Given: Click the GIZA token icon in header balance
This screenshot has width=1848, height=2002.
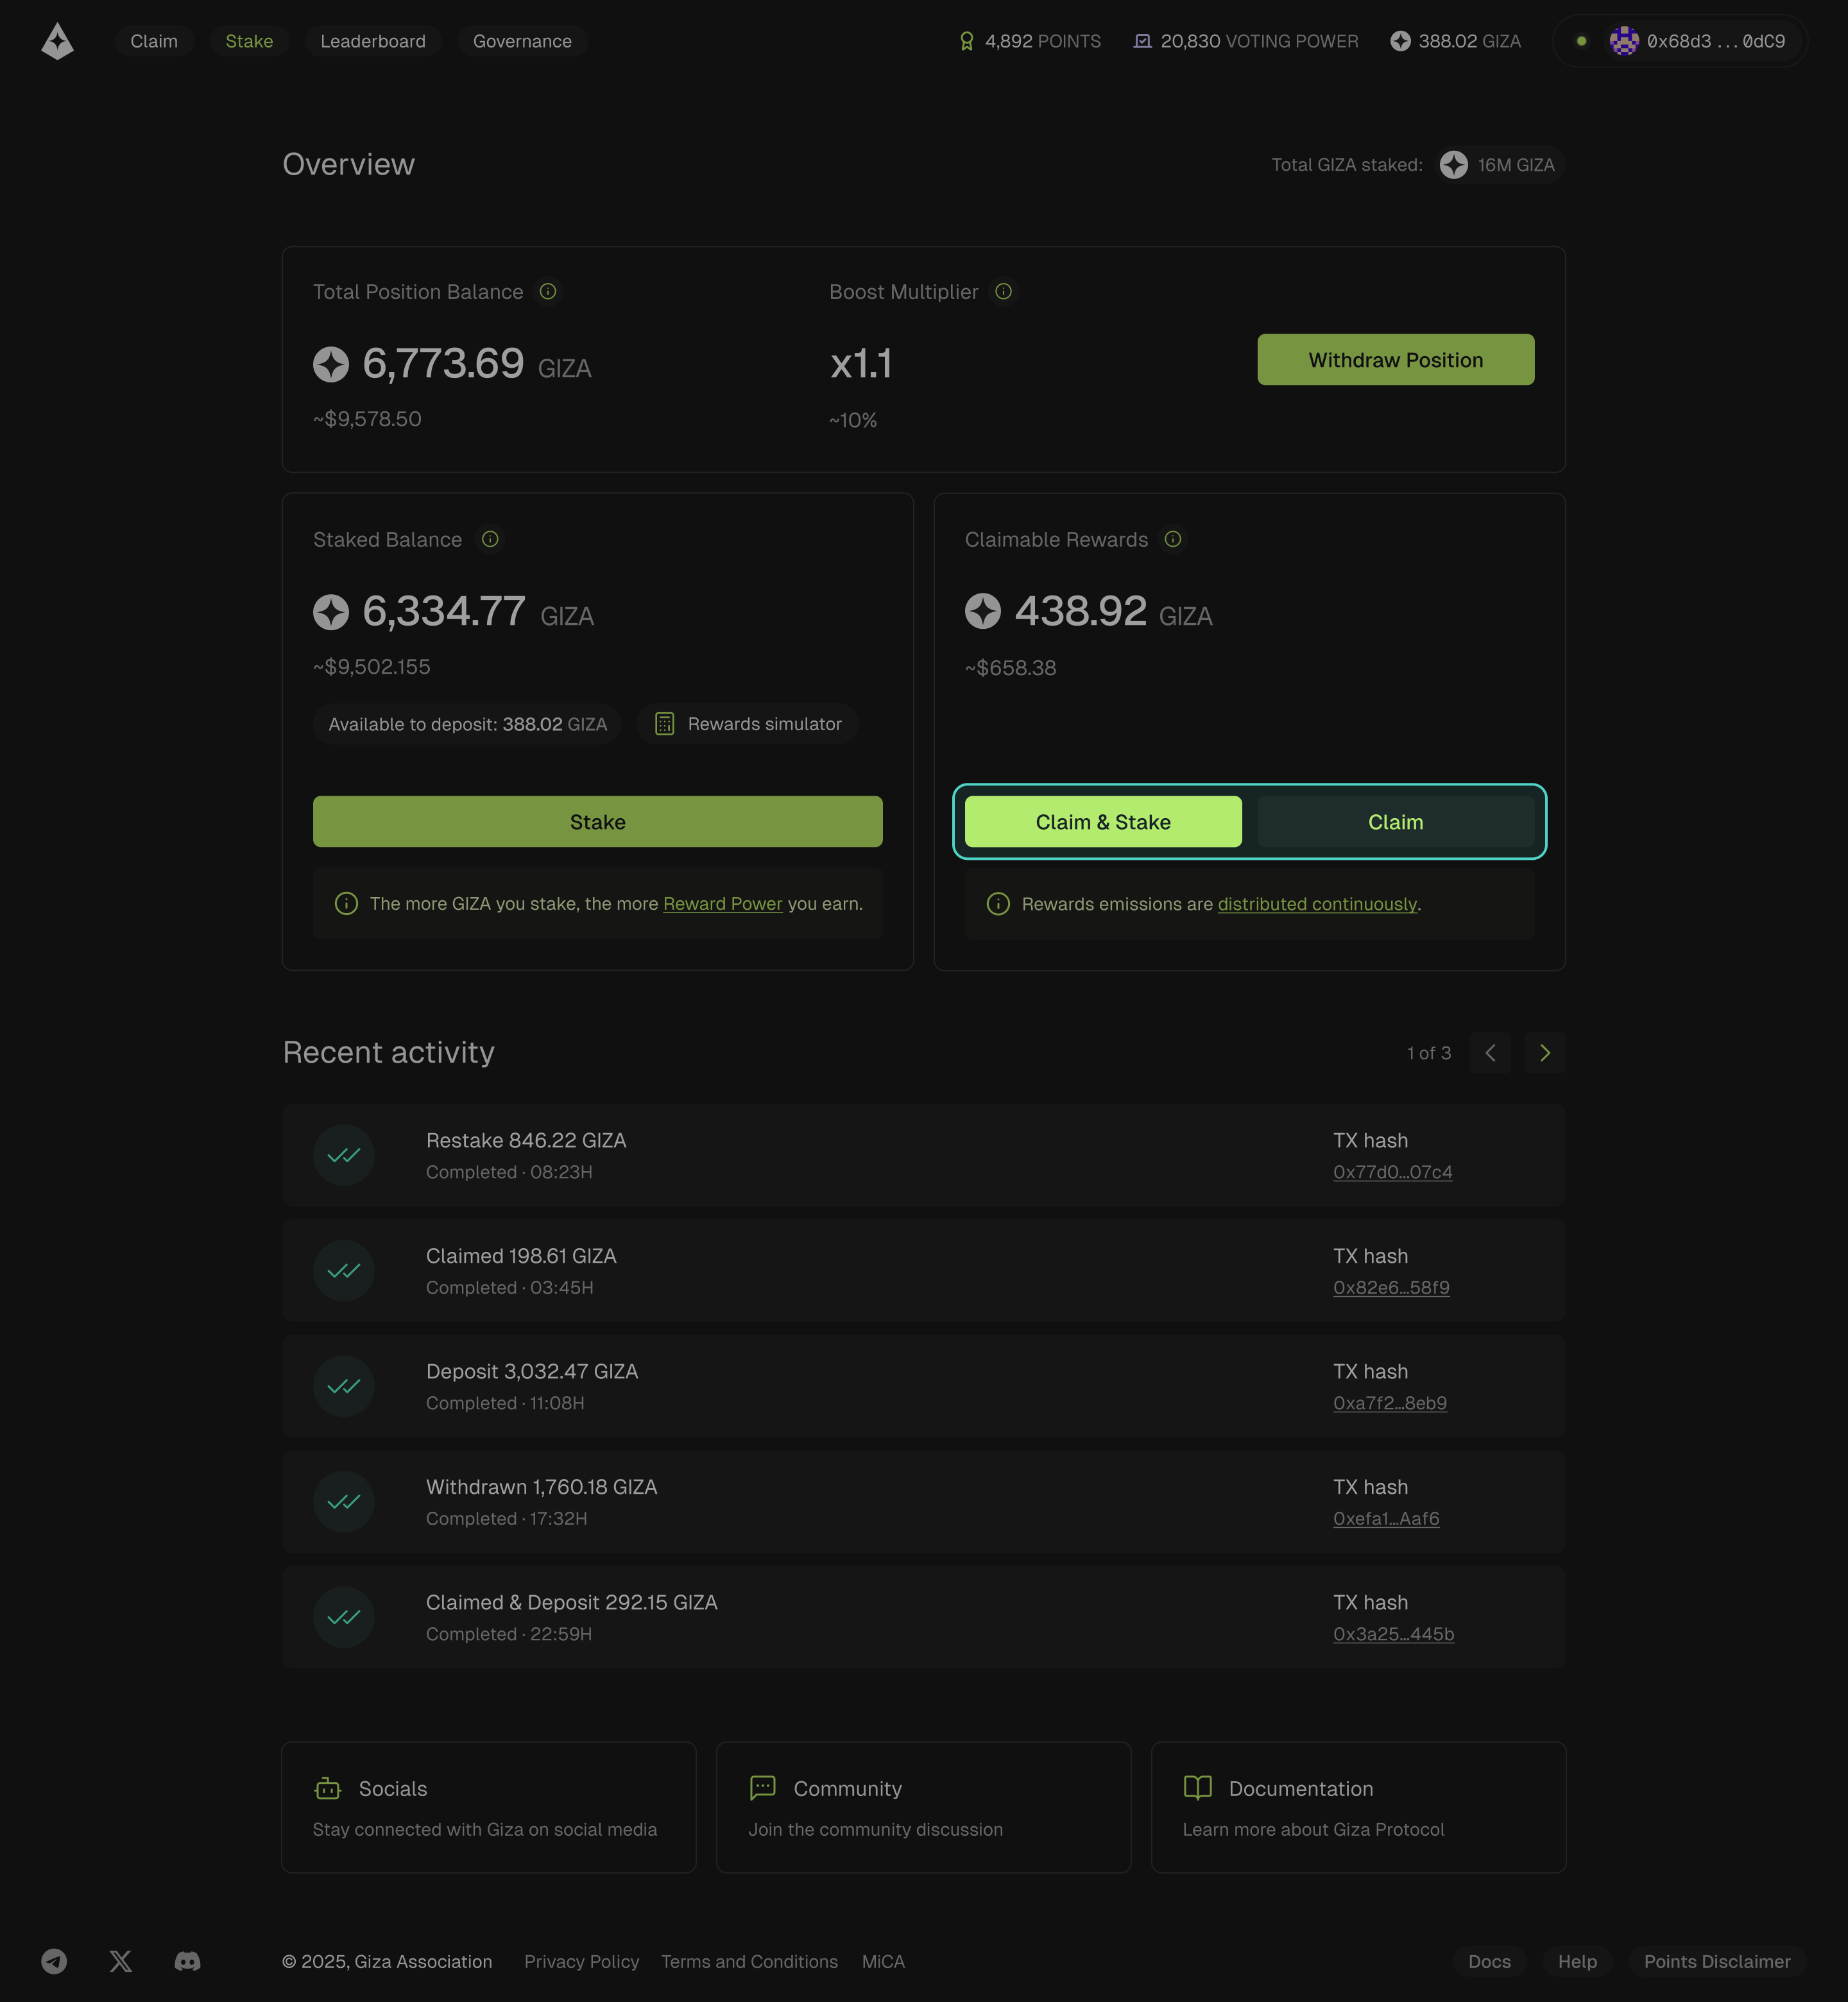Looking at the screenshot, I should 1400,41.
